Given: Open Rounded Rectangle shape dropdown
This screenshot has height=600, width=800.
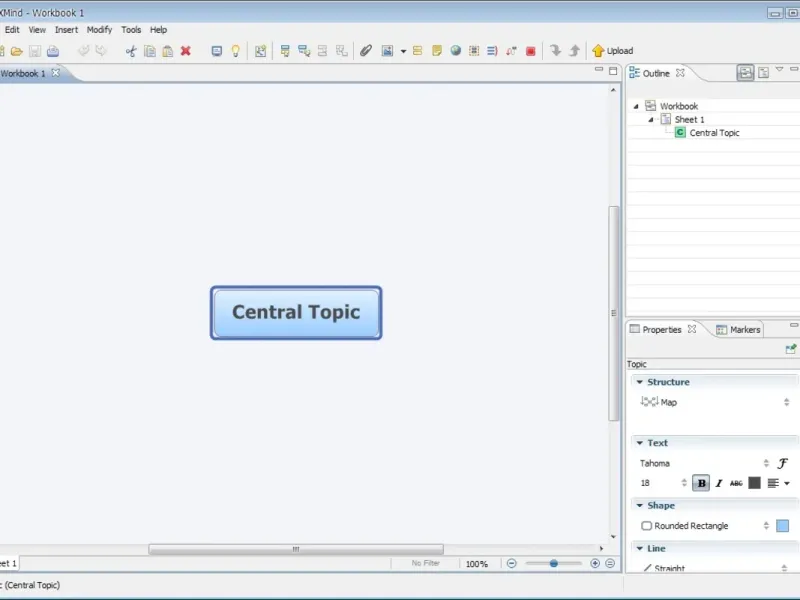Looking at the screenshot, I should [x=766, y=526].
